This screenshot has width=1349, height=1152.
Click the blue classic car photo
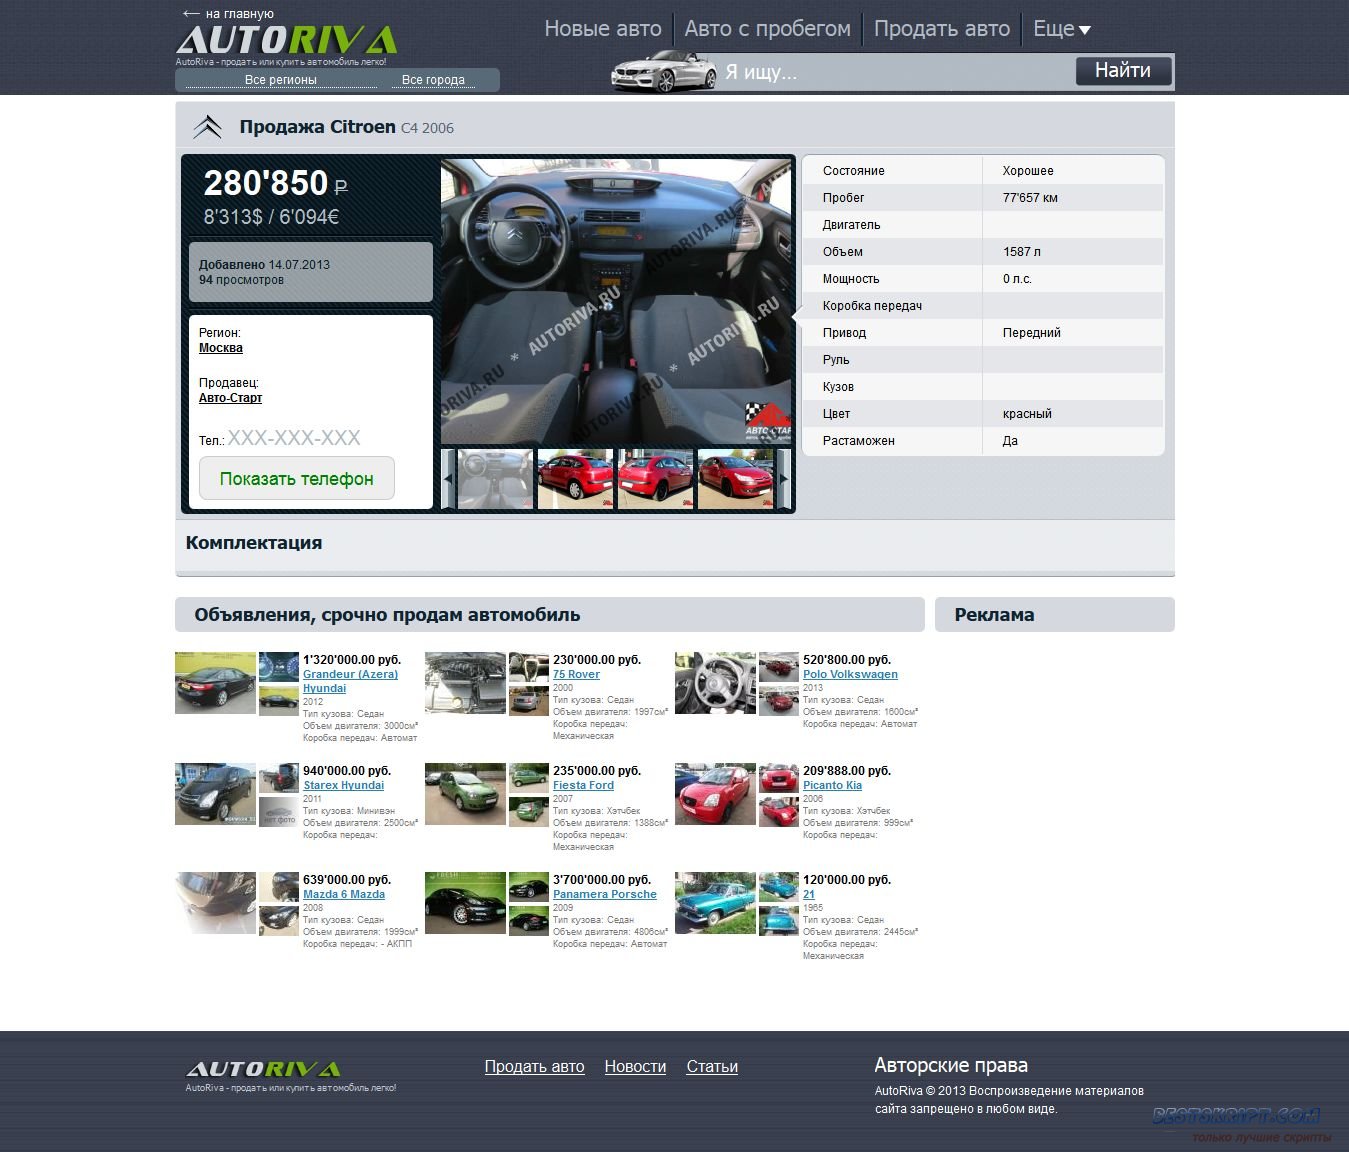715,903
